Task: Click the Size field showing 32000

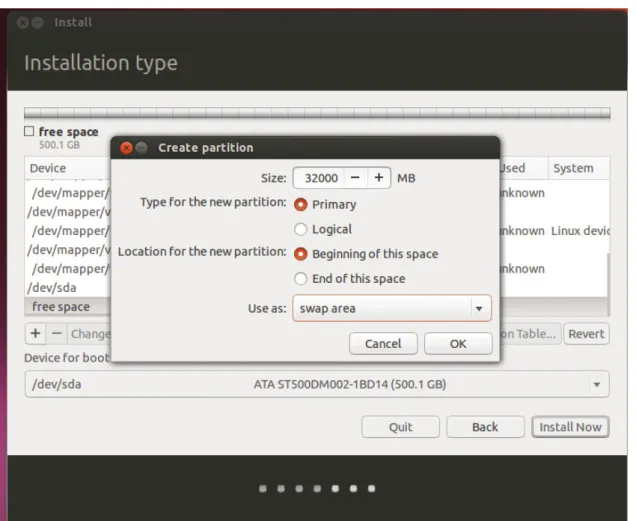Action: (x=319, y=178)
